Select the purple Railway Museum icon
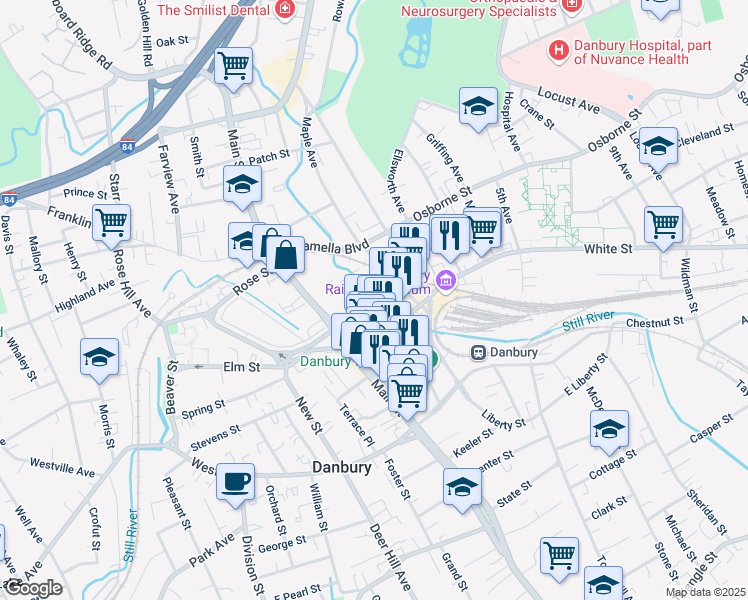Viewport: 748px width, 600px height. (x=446, y=280)
